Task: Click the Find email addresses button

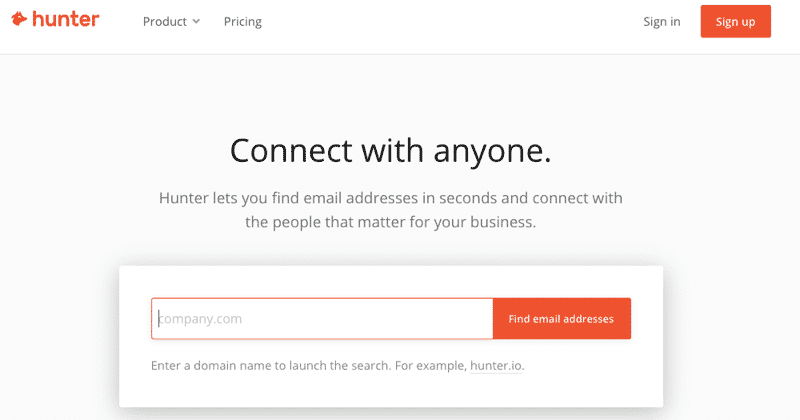Action: click(561, 319)
